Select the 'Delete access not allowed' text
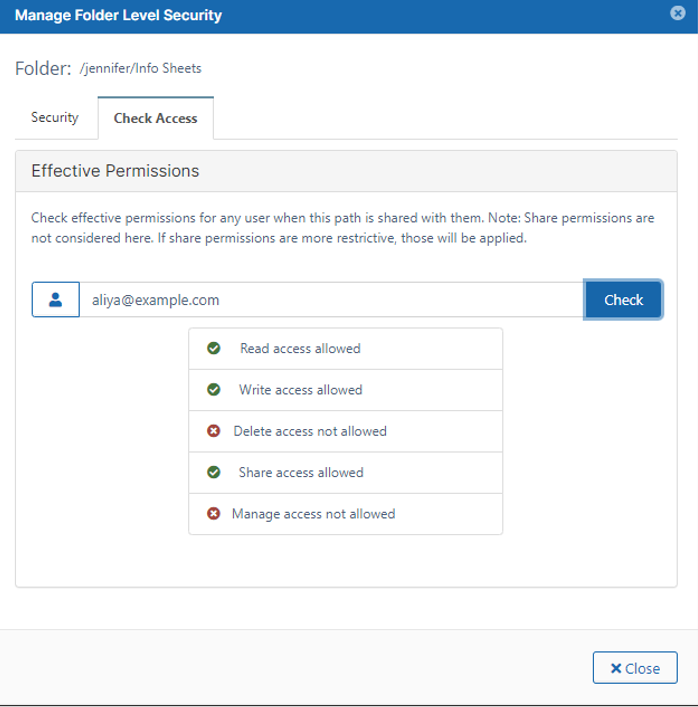Image resolution: width=698 pixels, height=707 pixels. [310, 431]
